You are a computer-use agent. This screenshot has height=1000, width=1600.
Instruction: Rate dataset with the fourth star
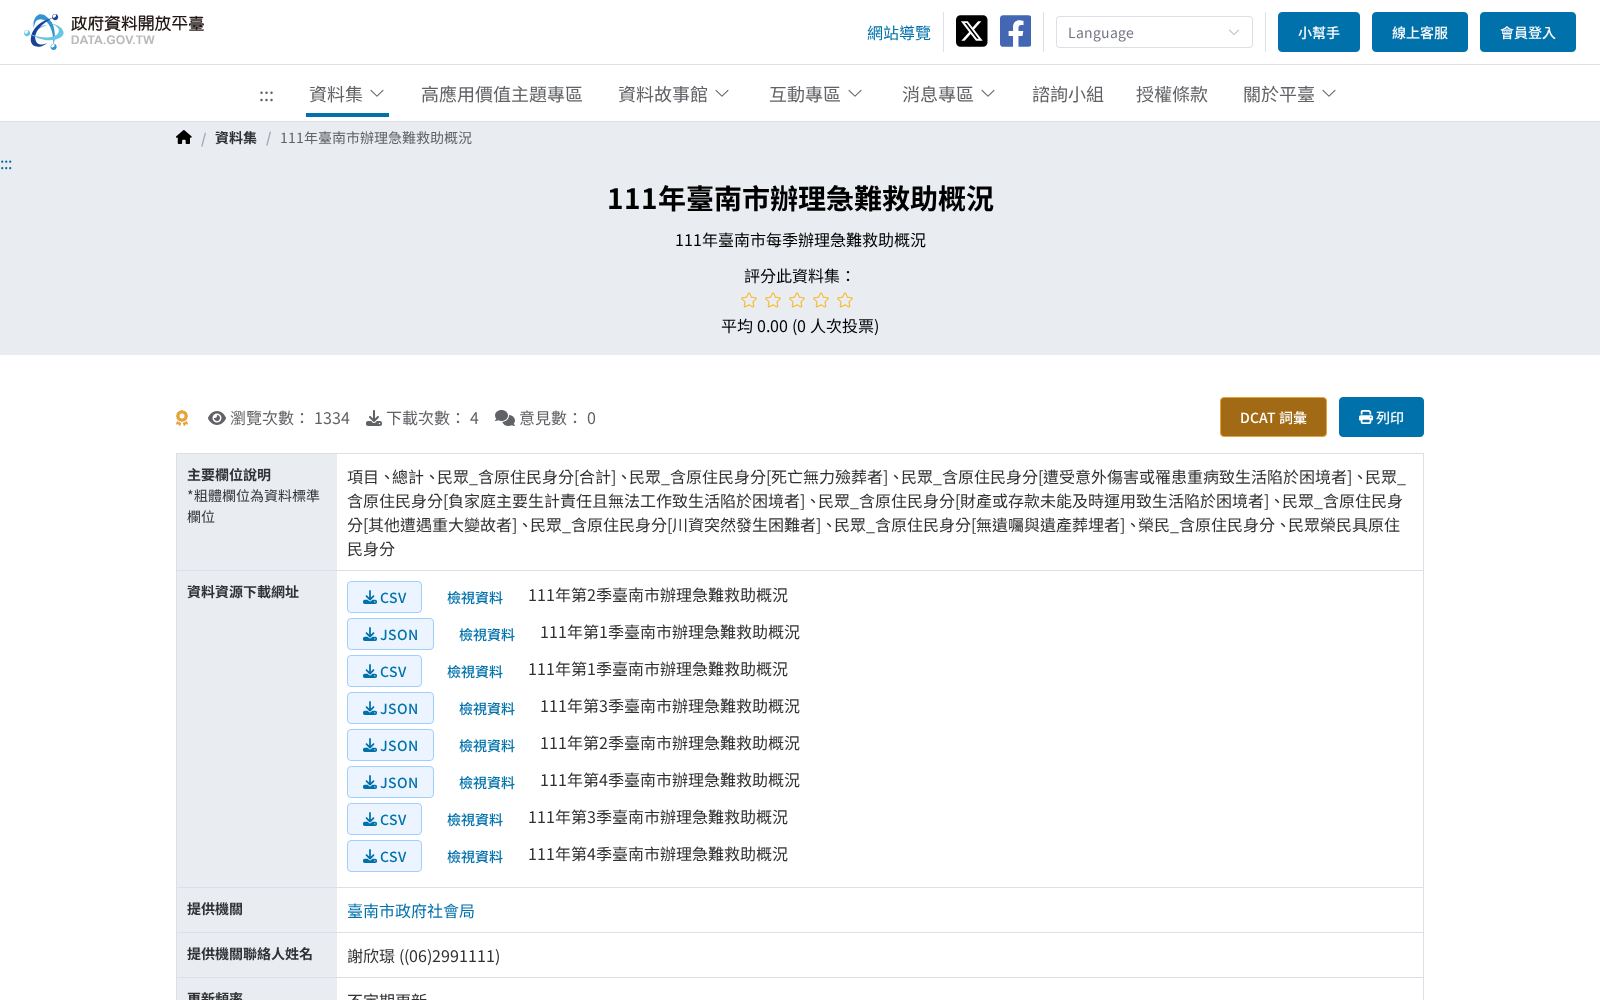click(x=821, y=300)
